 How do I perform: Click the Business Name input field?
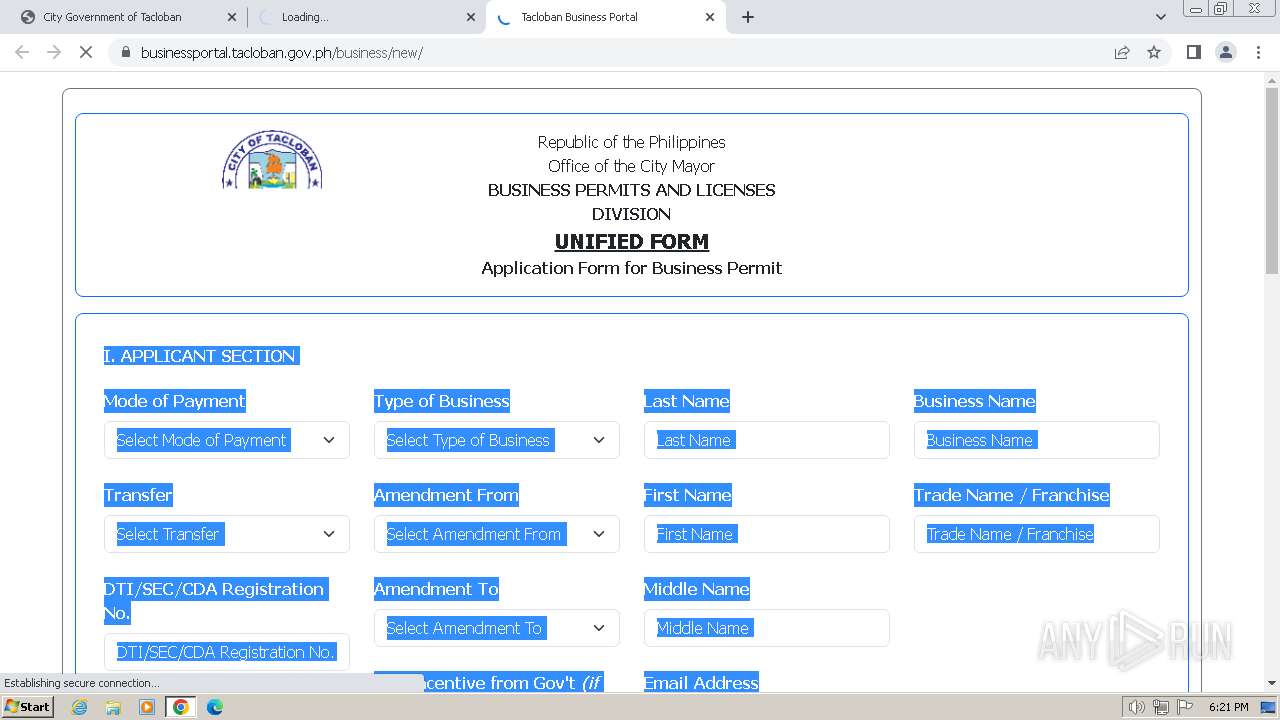[1037, 440]
